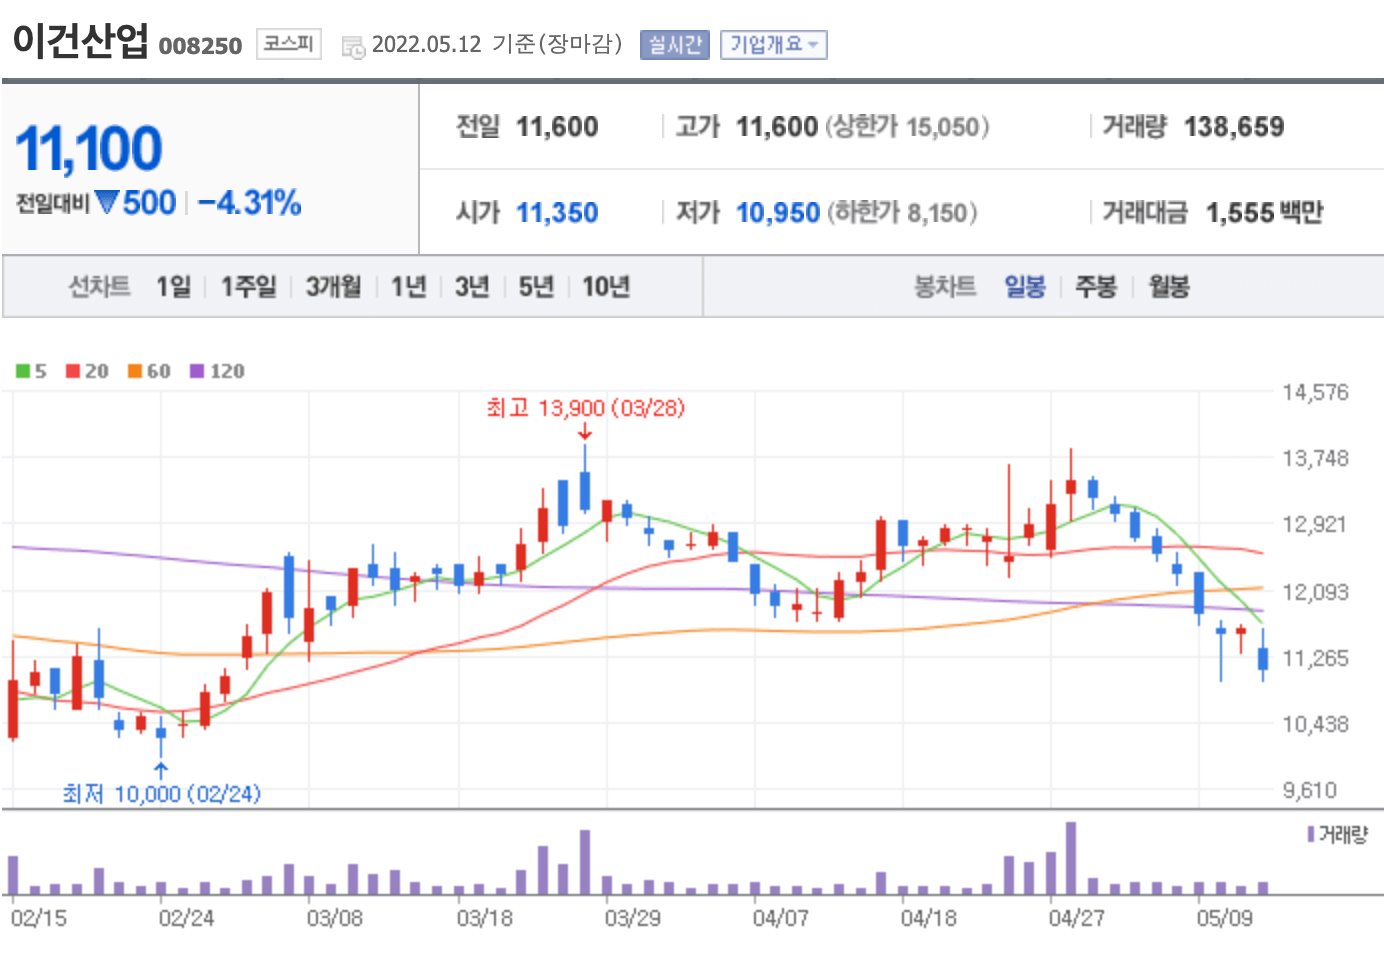1384x954 pixels.
Task: Click the 04/27 date axis label
Action: 1077,918
